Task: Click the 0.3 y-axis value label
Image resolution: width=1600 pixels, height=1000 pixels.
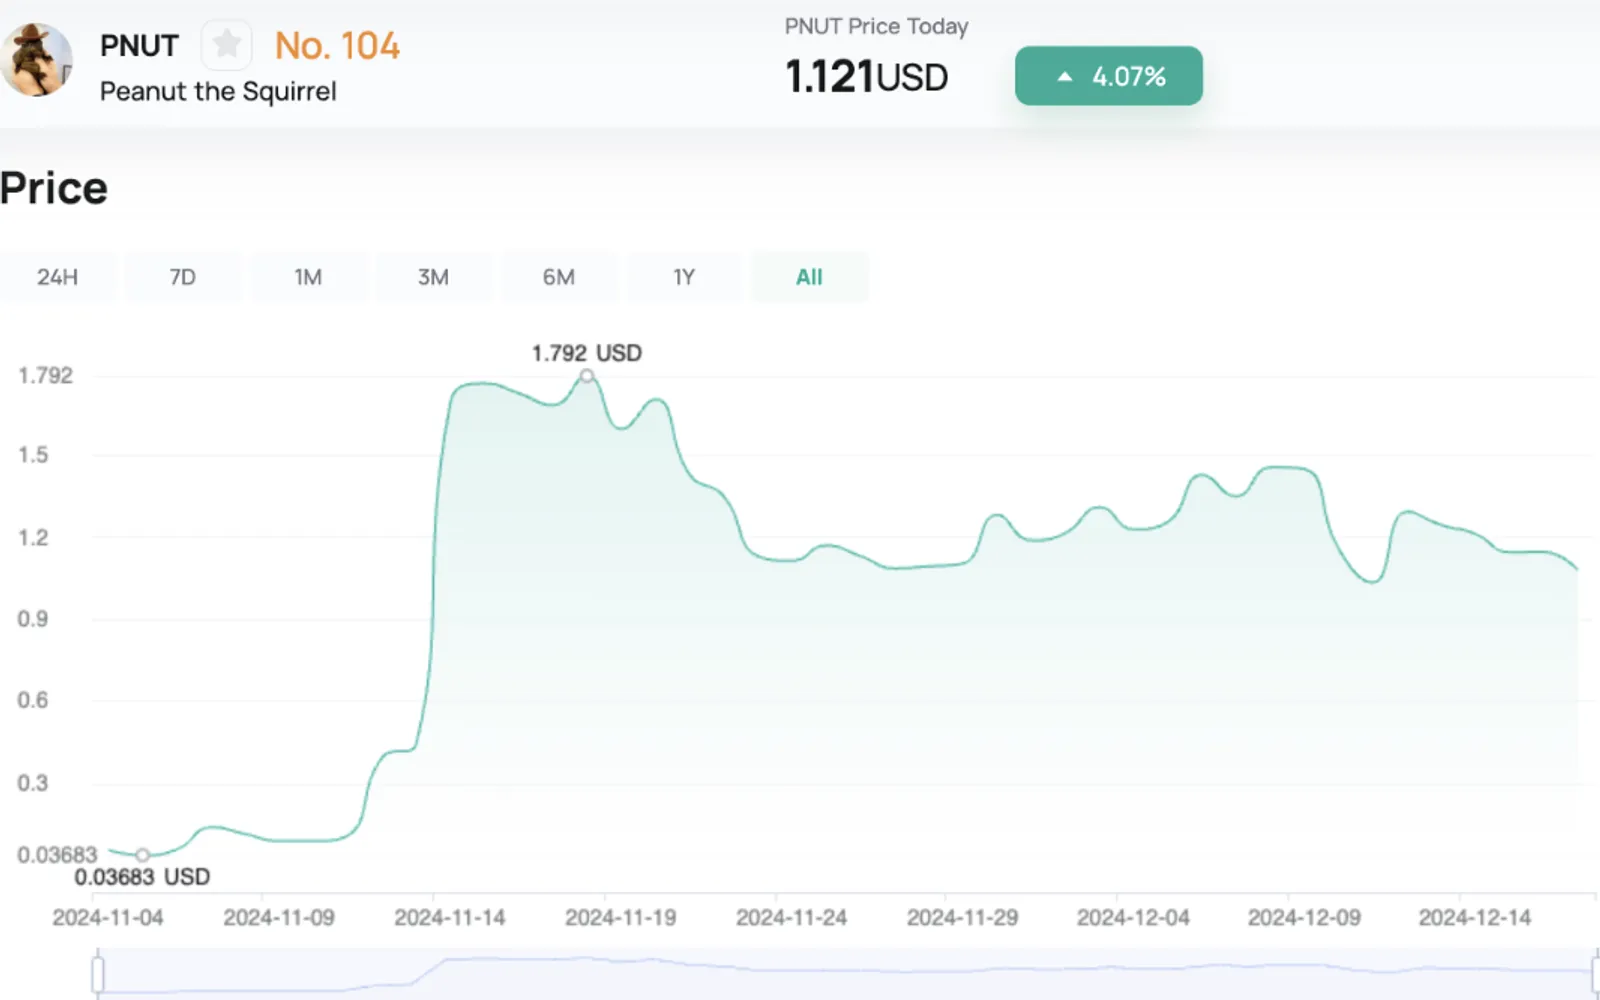Action: [33, 783]
